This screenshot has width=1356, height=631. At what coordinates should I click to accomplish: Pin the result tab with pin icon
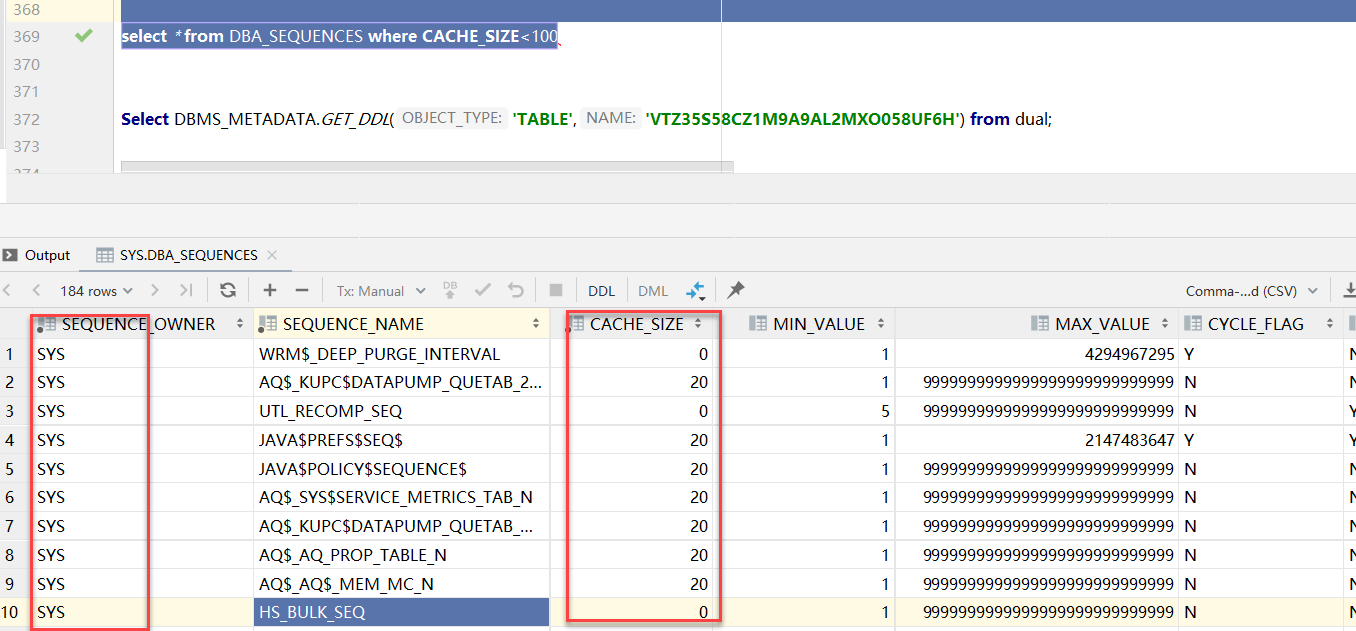(x=736, y=291)
